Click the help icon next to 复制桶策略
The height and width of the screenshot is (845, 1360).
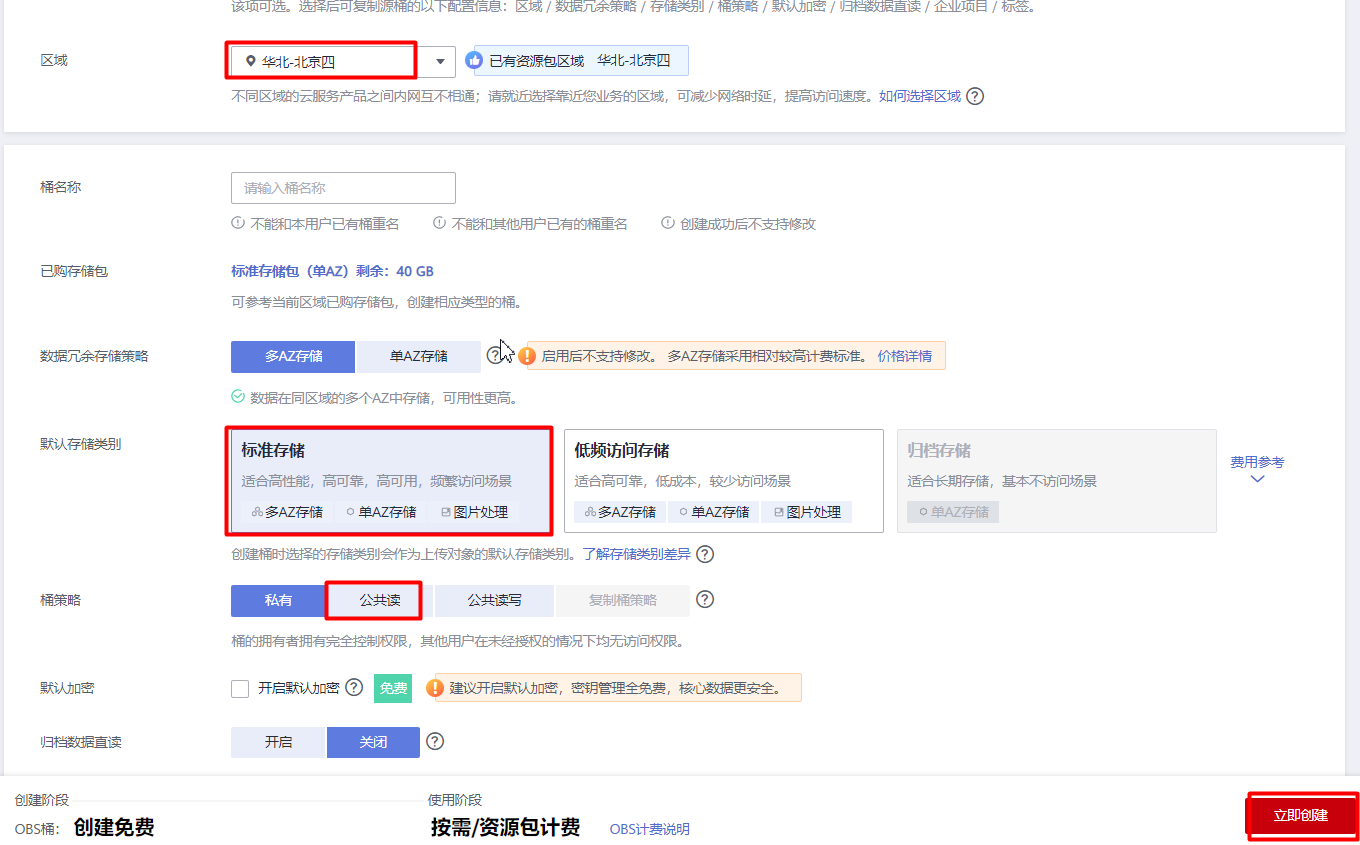[705, 600]
